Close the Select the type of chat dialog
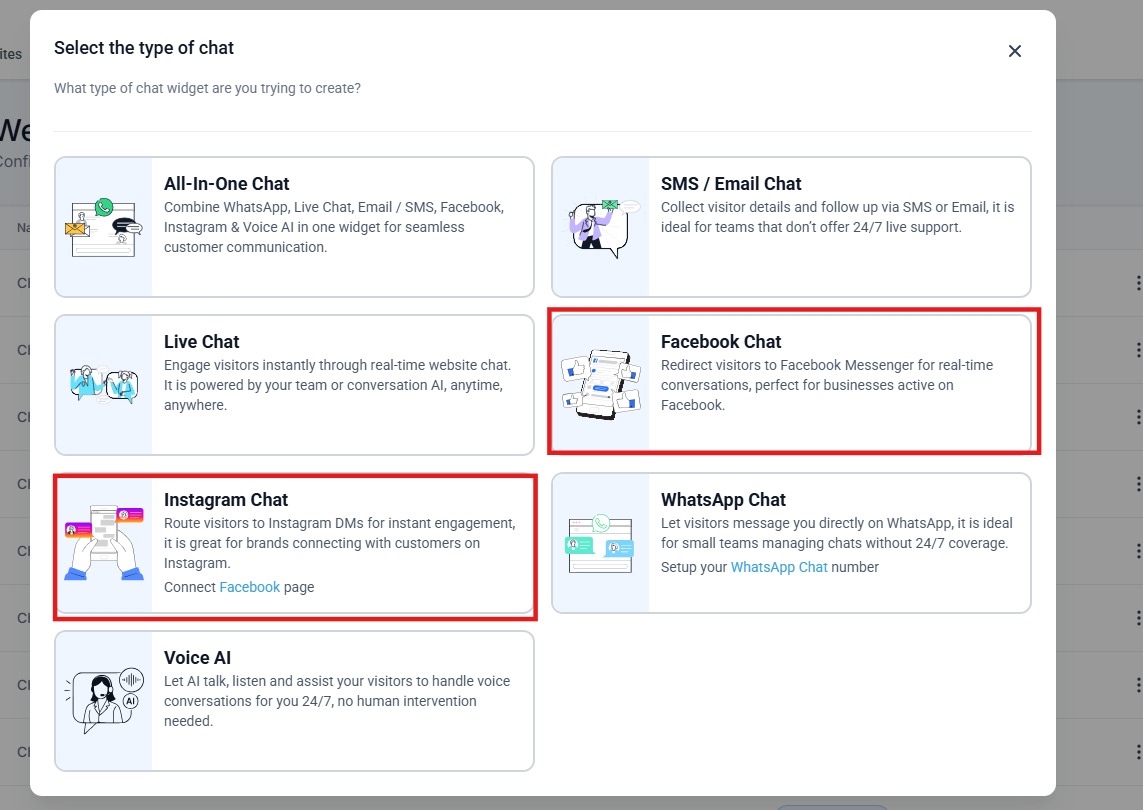The image size is (1143, 810). click(x=1014, y=51)
